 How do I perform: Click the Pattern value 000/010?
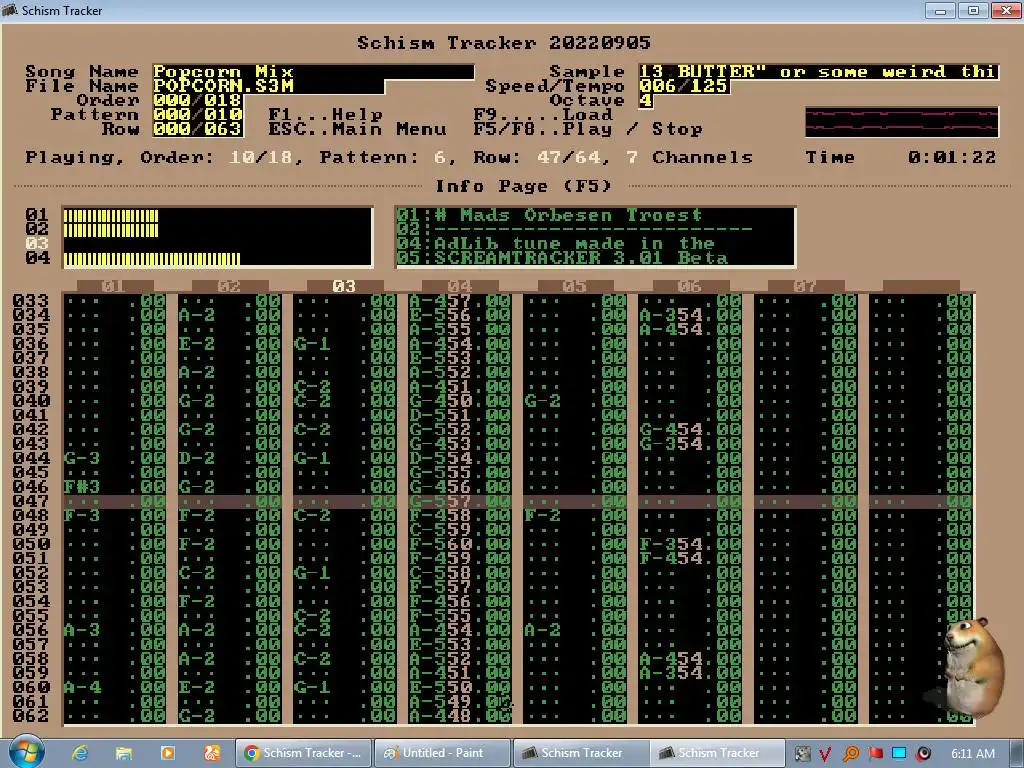[x=198, y=115]
